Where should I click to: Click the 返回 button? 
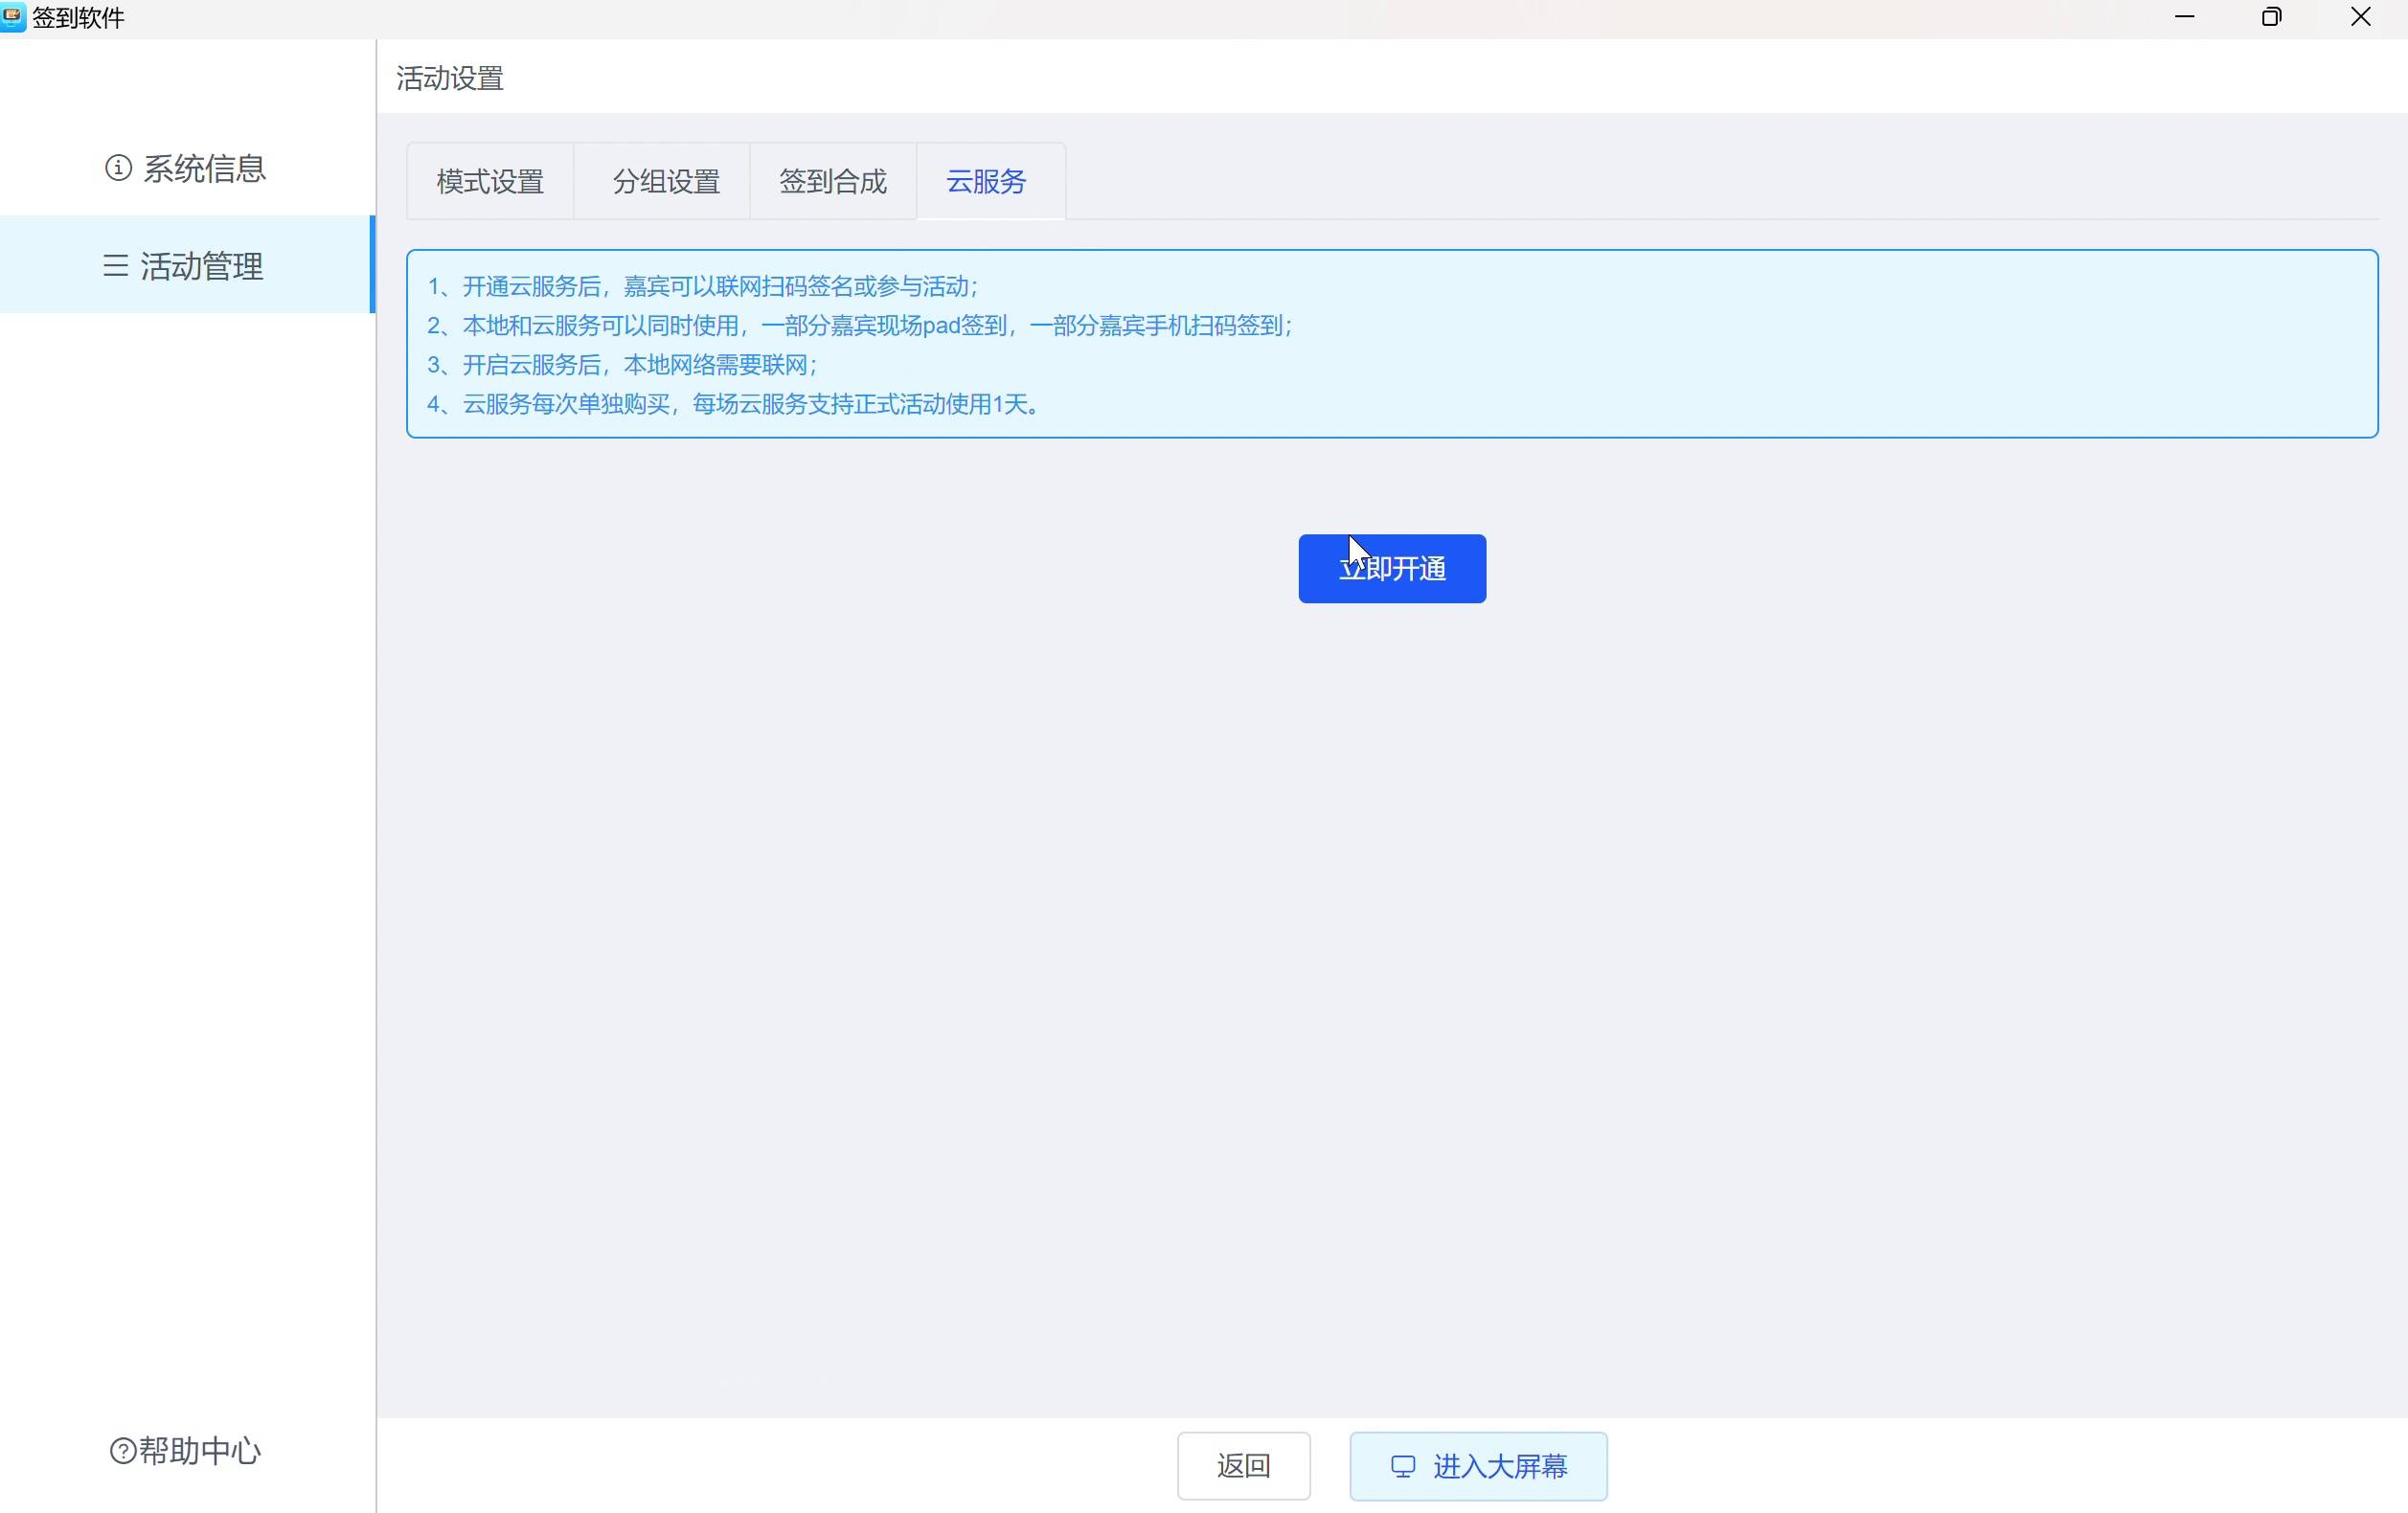tap(1243, 1467)
